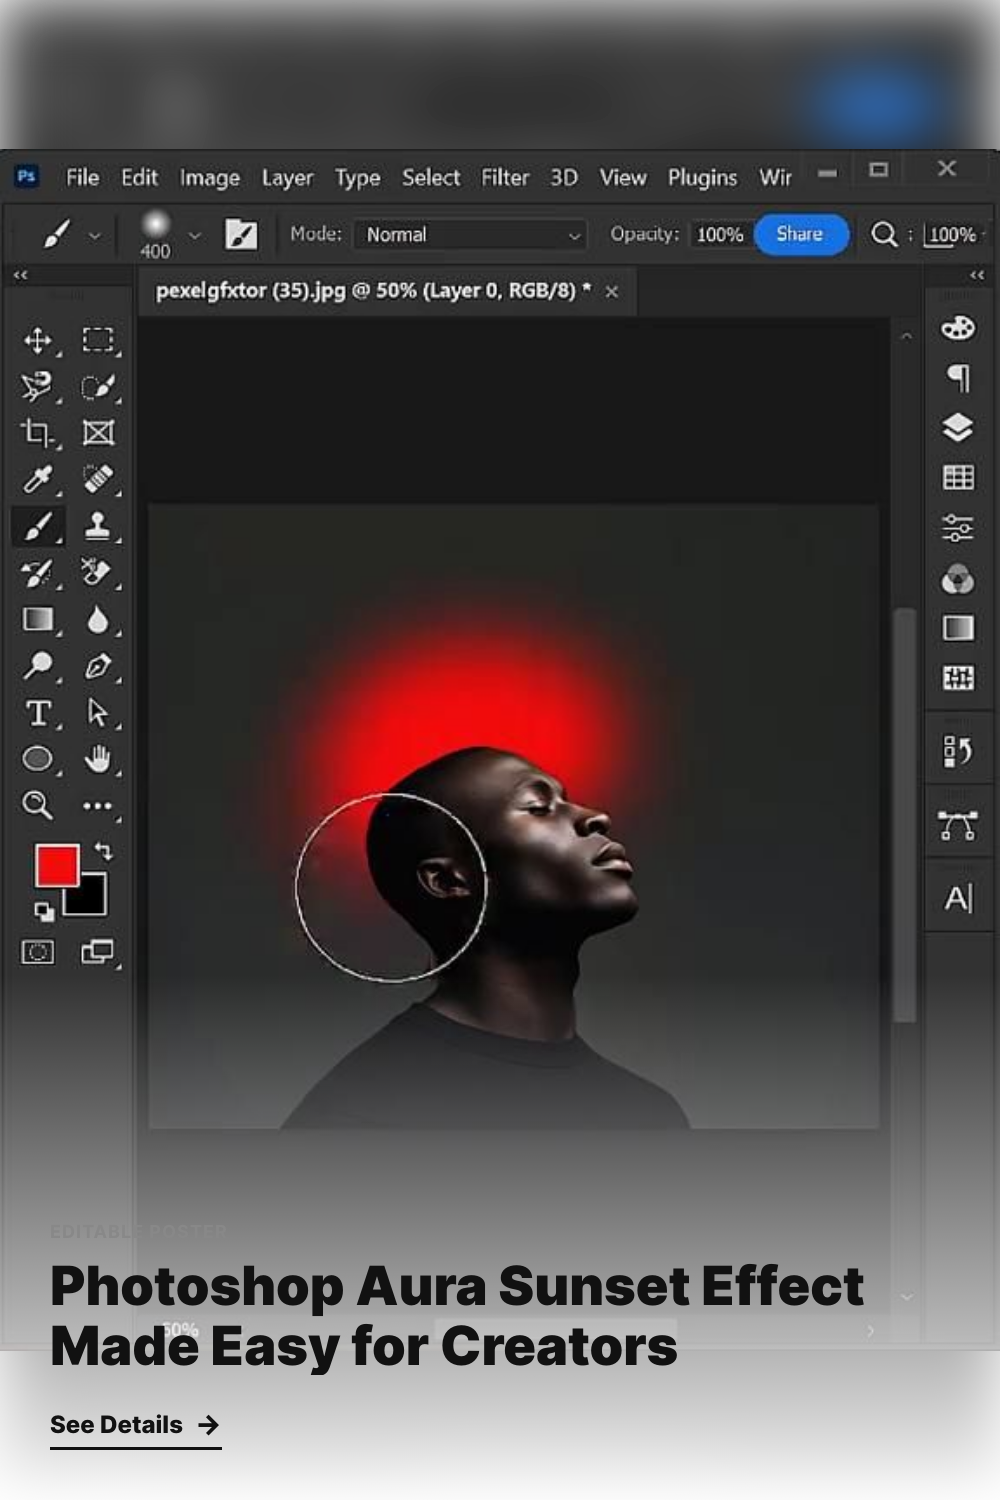This screenshot has width=1000, height=1500.
Task: Select the Gradient tool
Action: pos(38,620)
